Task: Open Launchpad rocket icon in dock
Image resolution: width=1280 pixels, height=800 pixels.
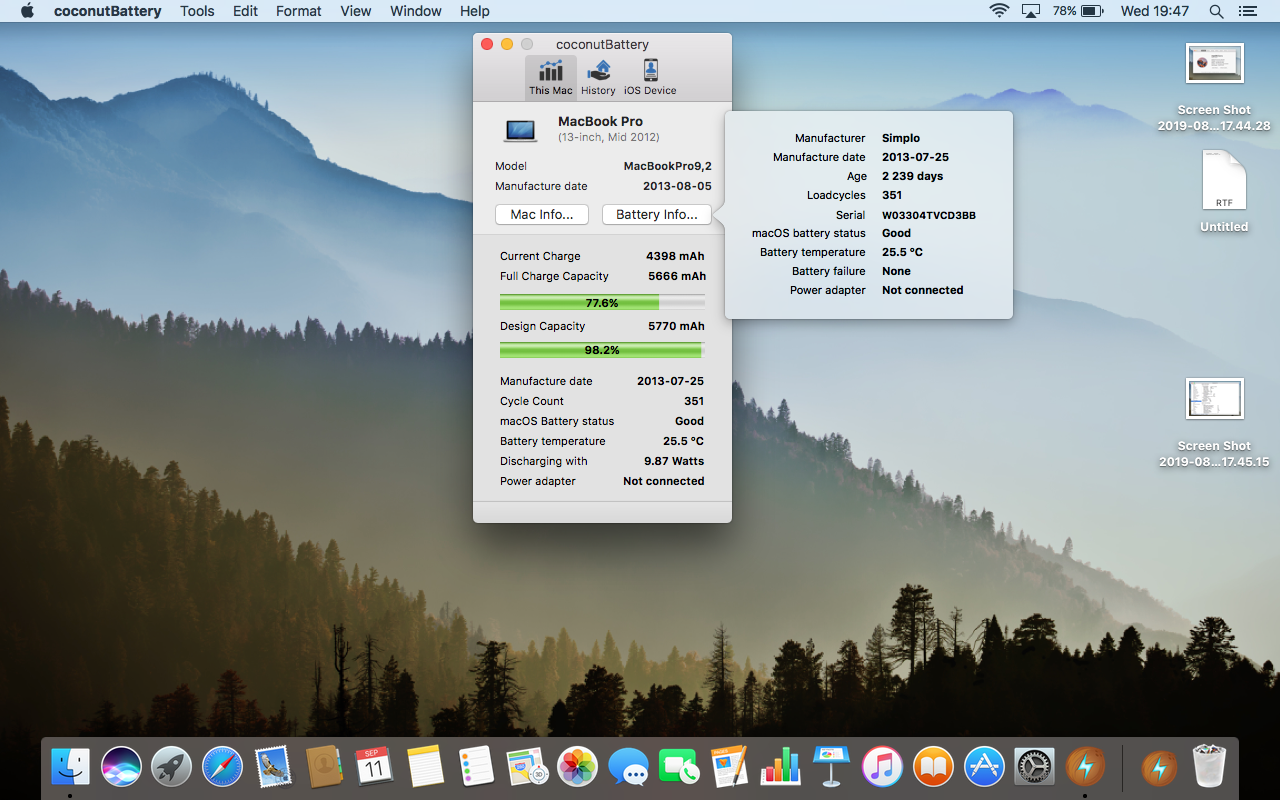Action: tap(172, 767)
